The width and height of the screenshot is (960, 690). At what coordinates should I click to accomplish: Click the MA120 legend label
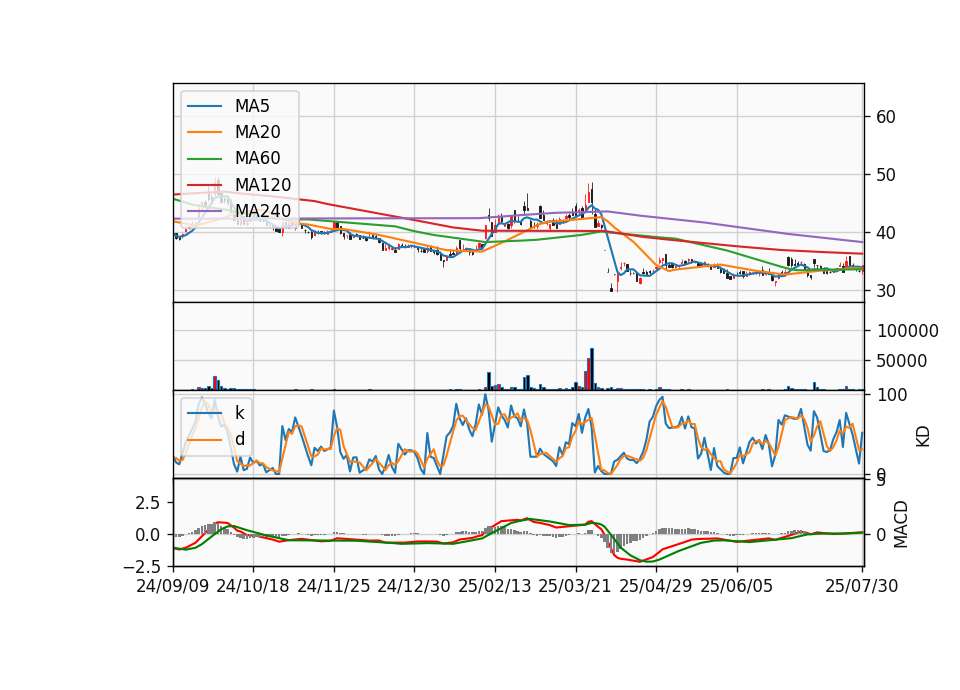pyautogui.click(x=263, y=185)
